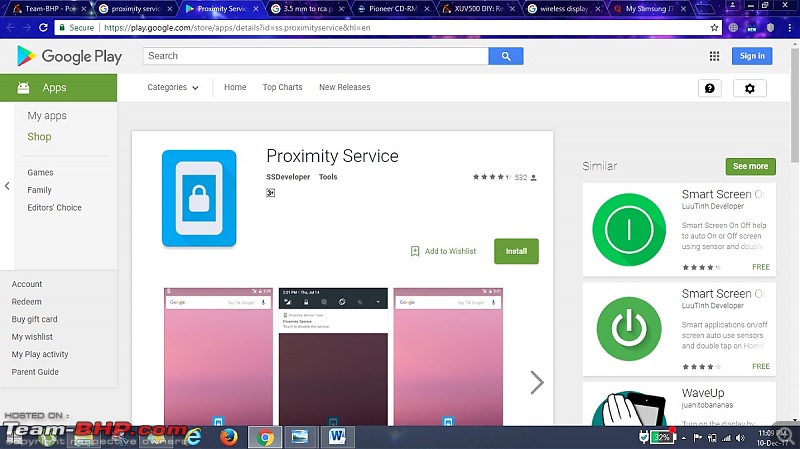Click See more for similar apps
Image resolution: width=800 pixels, height=449 pixels.
pyautogui.click(x=750, y=166)
